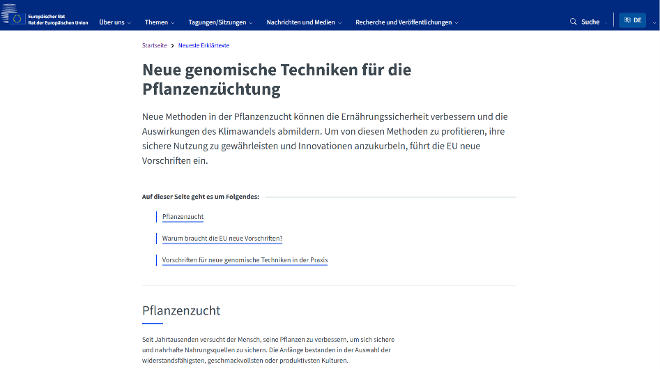Click the chevron next to the DE button
The width and height of the screenshot is (660, 369).
(654, 23)
